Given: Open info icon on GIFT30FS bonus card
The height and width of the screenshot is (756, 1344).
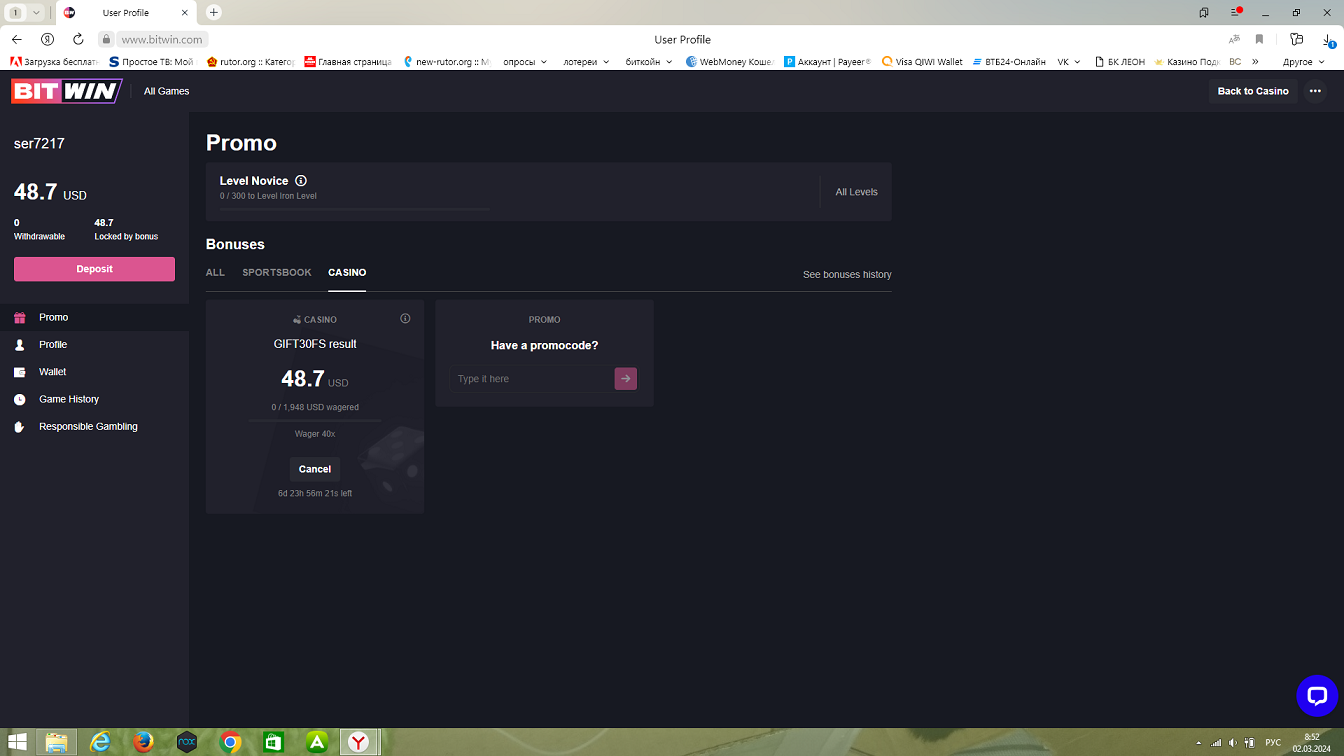Looking at the screenshot, I should (x=405, y=319).
